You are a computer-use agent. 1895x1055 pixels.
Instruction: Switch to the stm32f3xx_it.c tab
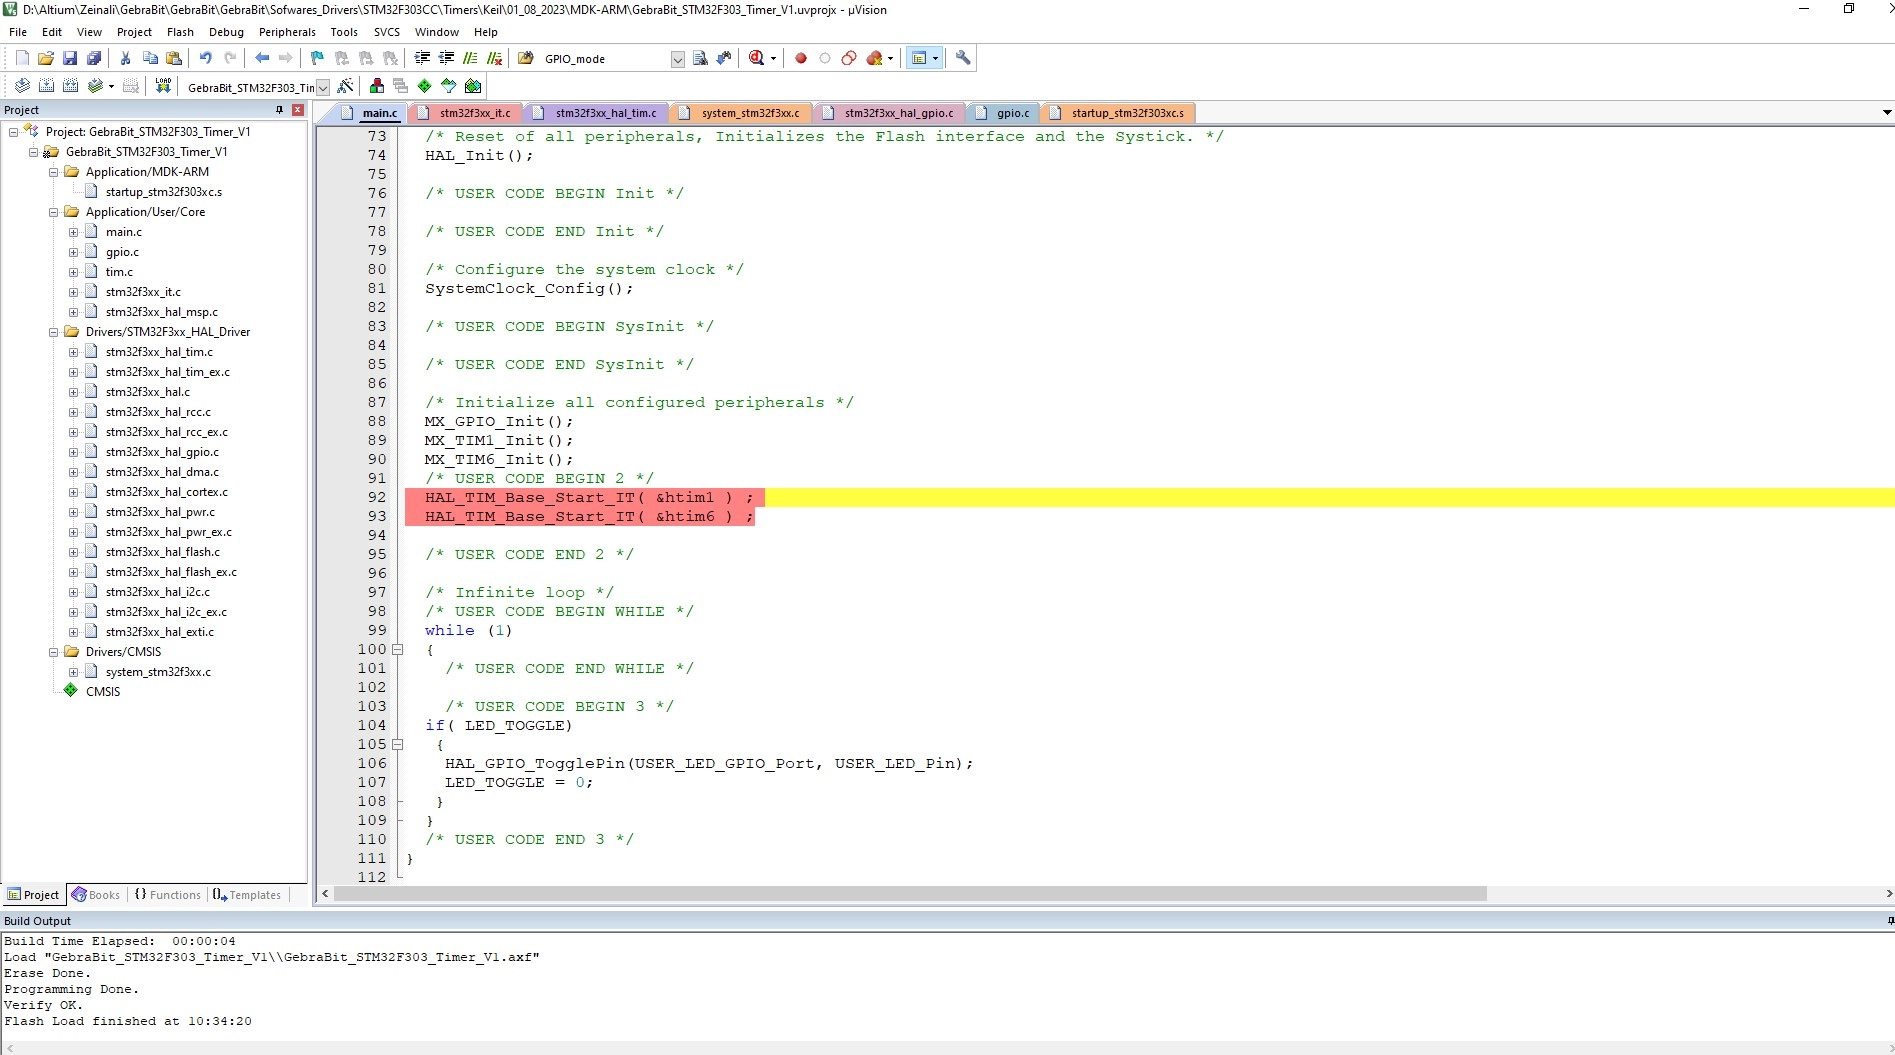tap(466, 113)
